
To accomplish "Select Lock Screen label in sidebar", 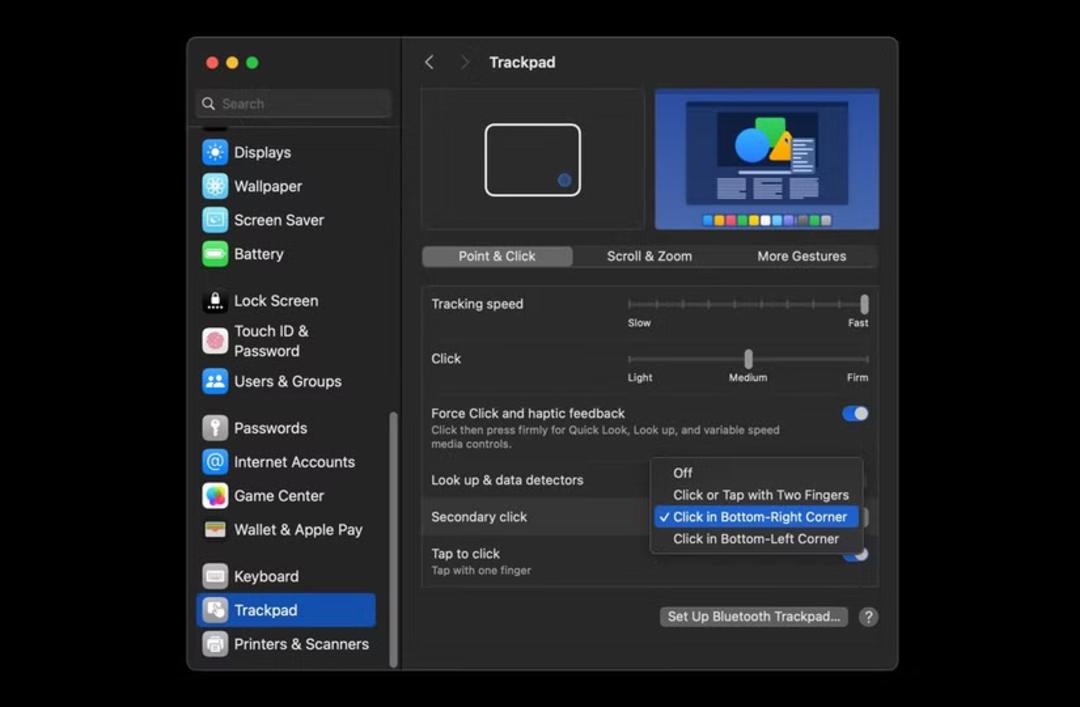I will click(276, 300).
